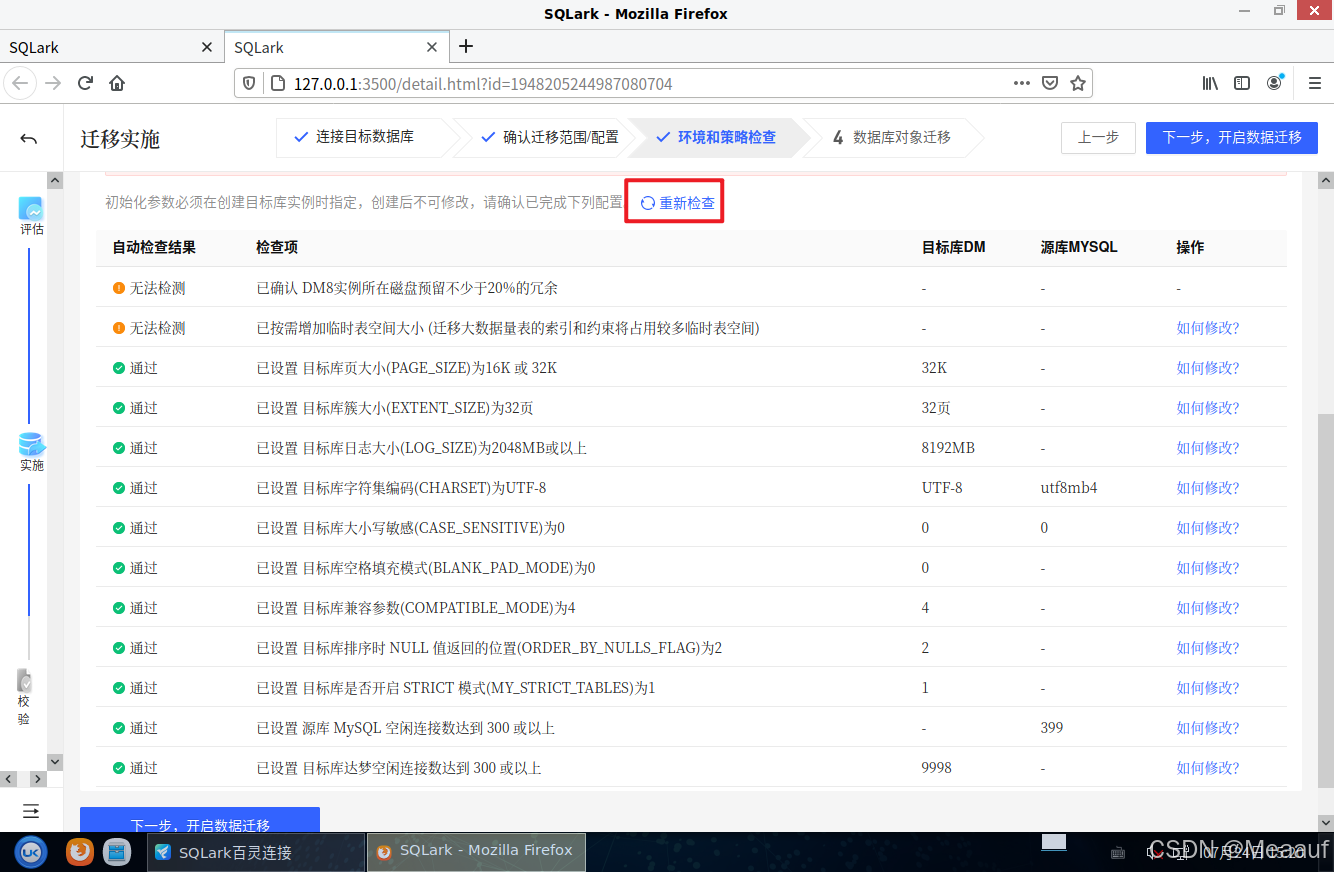This screenshot has width=1334, height=872.
Task: Click top 下一步，开启数据迁移 button
Action: coord(1232,137)
